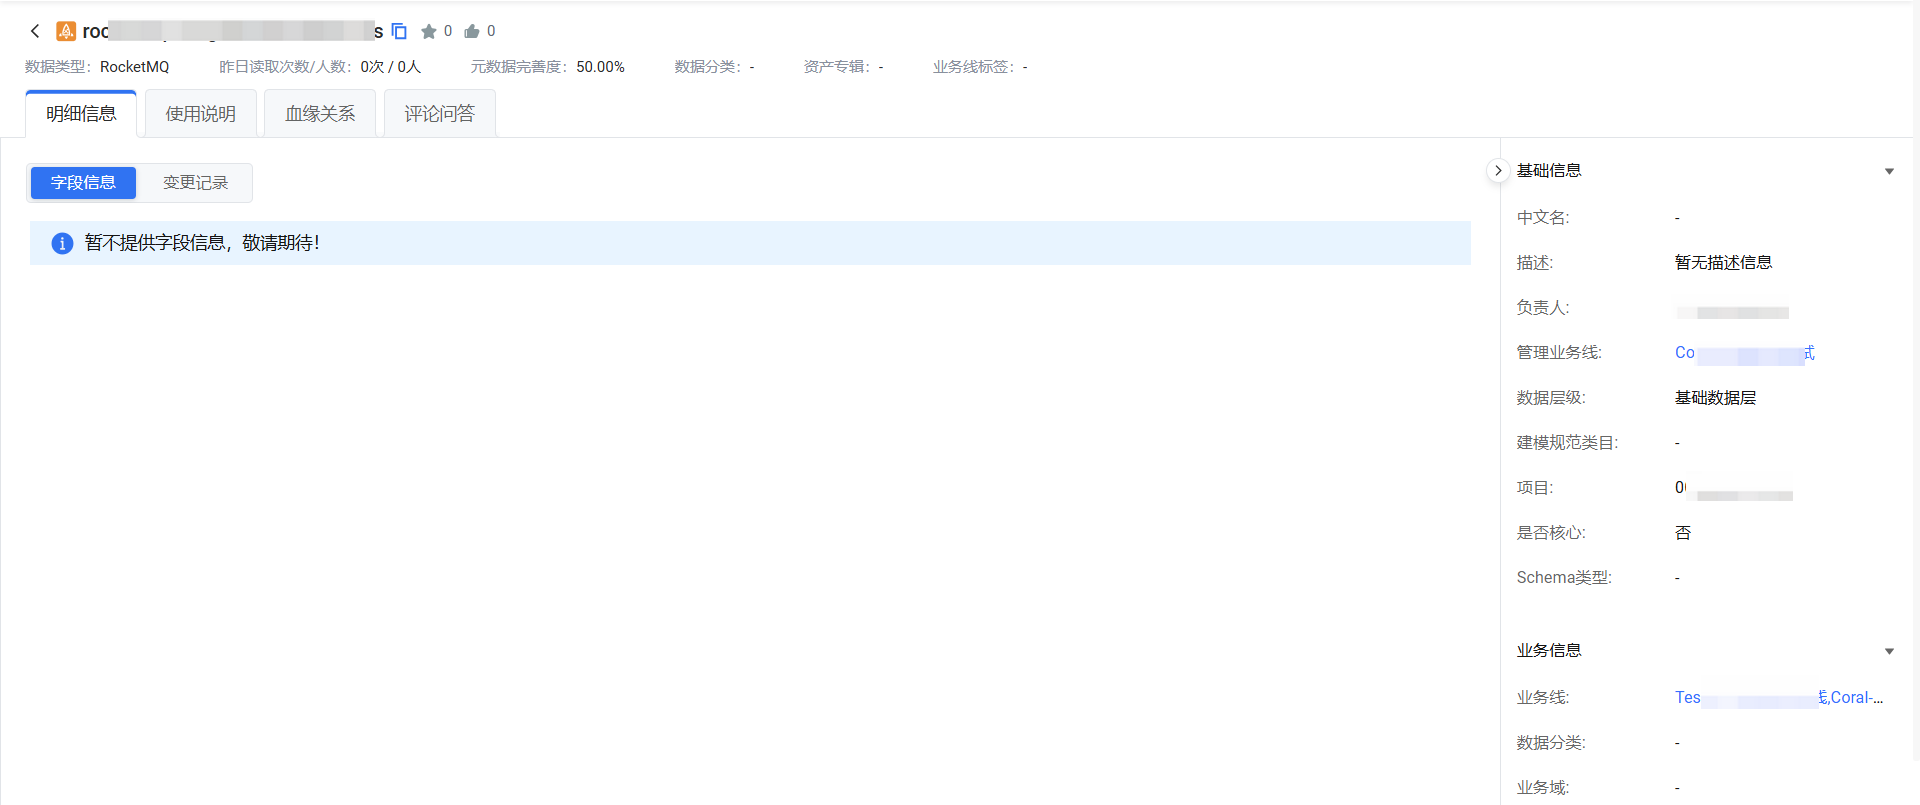Click the 暂无描述信息 description value
Screen dimensions: 1920x805
pos(1723,263)
